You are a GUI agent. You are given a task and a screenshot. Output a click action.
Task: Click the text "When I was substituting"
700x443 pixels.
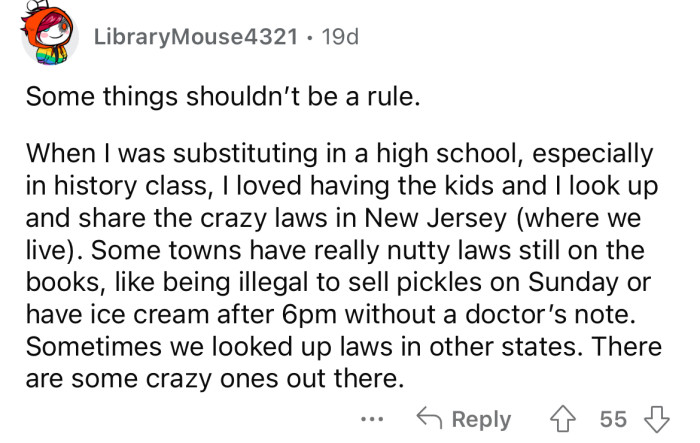145,155
